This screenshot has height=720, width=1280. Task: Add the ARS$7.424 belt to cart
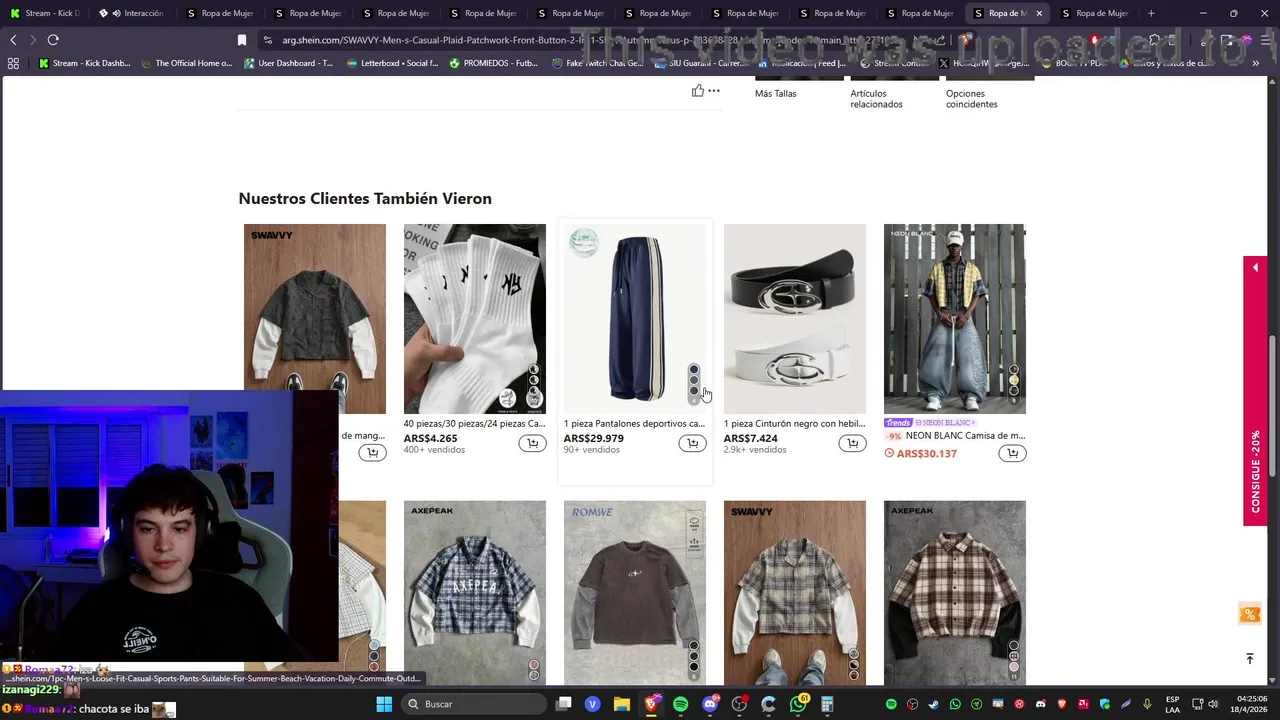[852, 443]
